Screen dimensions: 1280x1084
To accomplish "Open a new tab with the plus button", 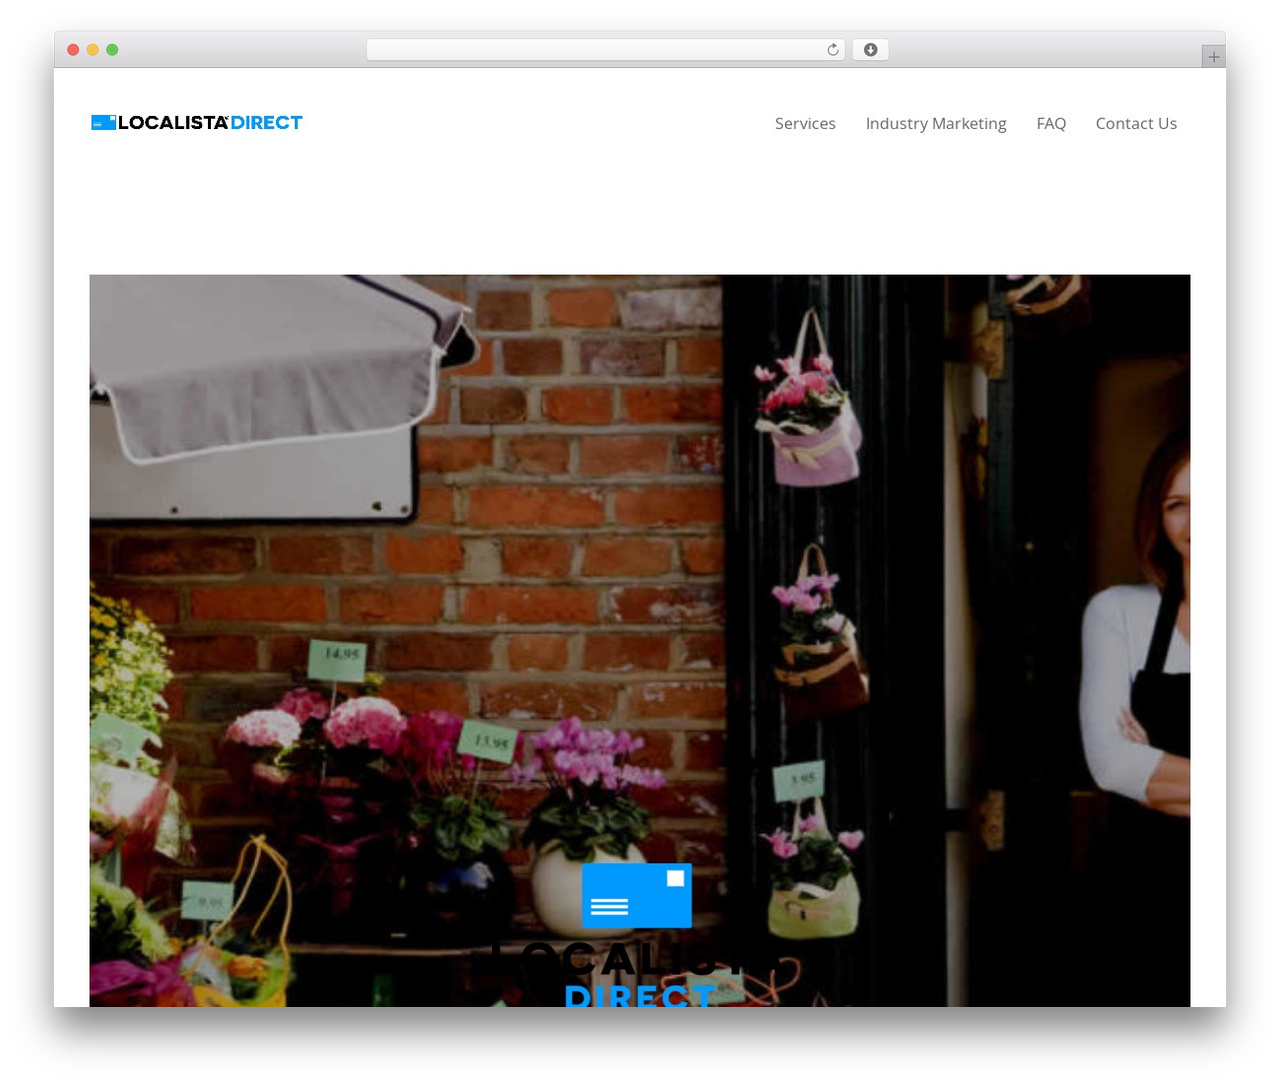I will click(x=1213, y=57).
